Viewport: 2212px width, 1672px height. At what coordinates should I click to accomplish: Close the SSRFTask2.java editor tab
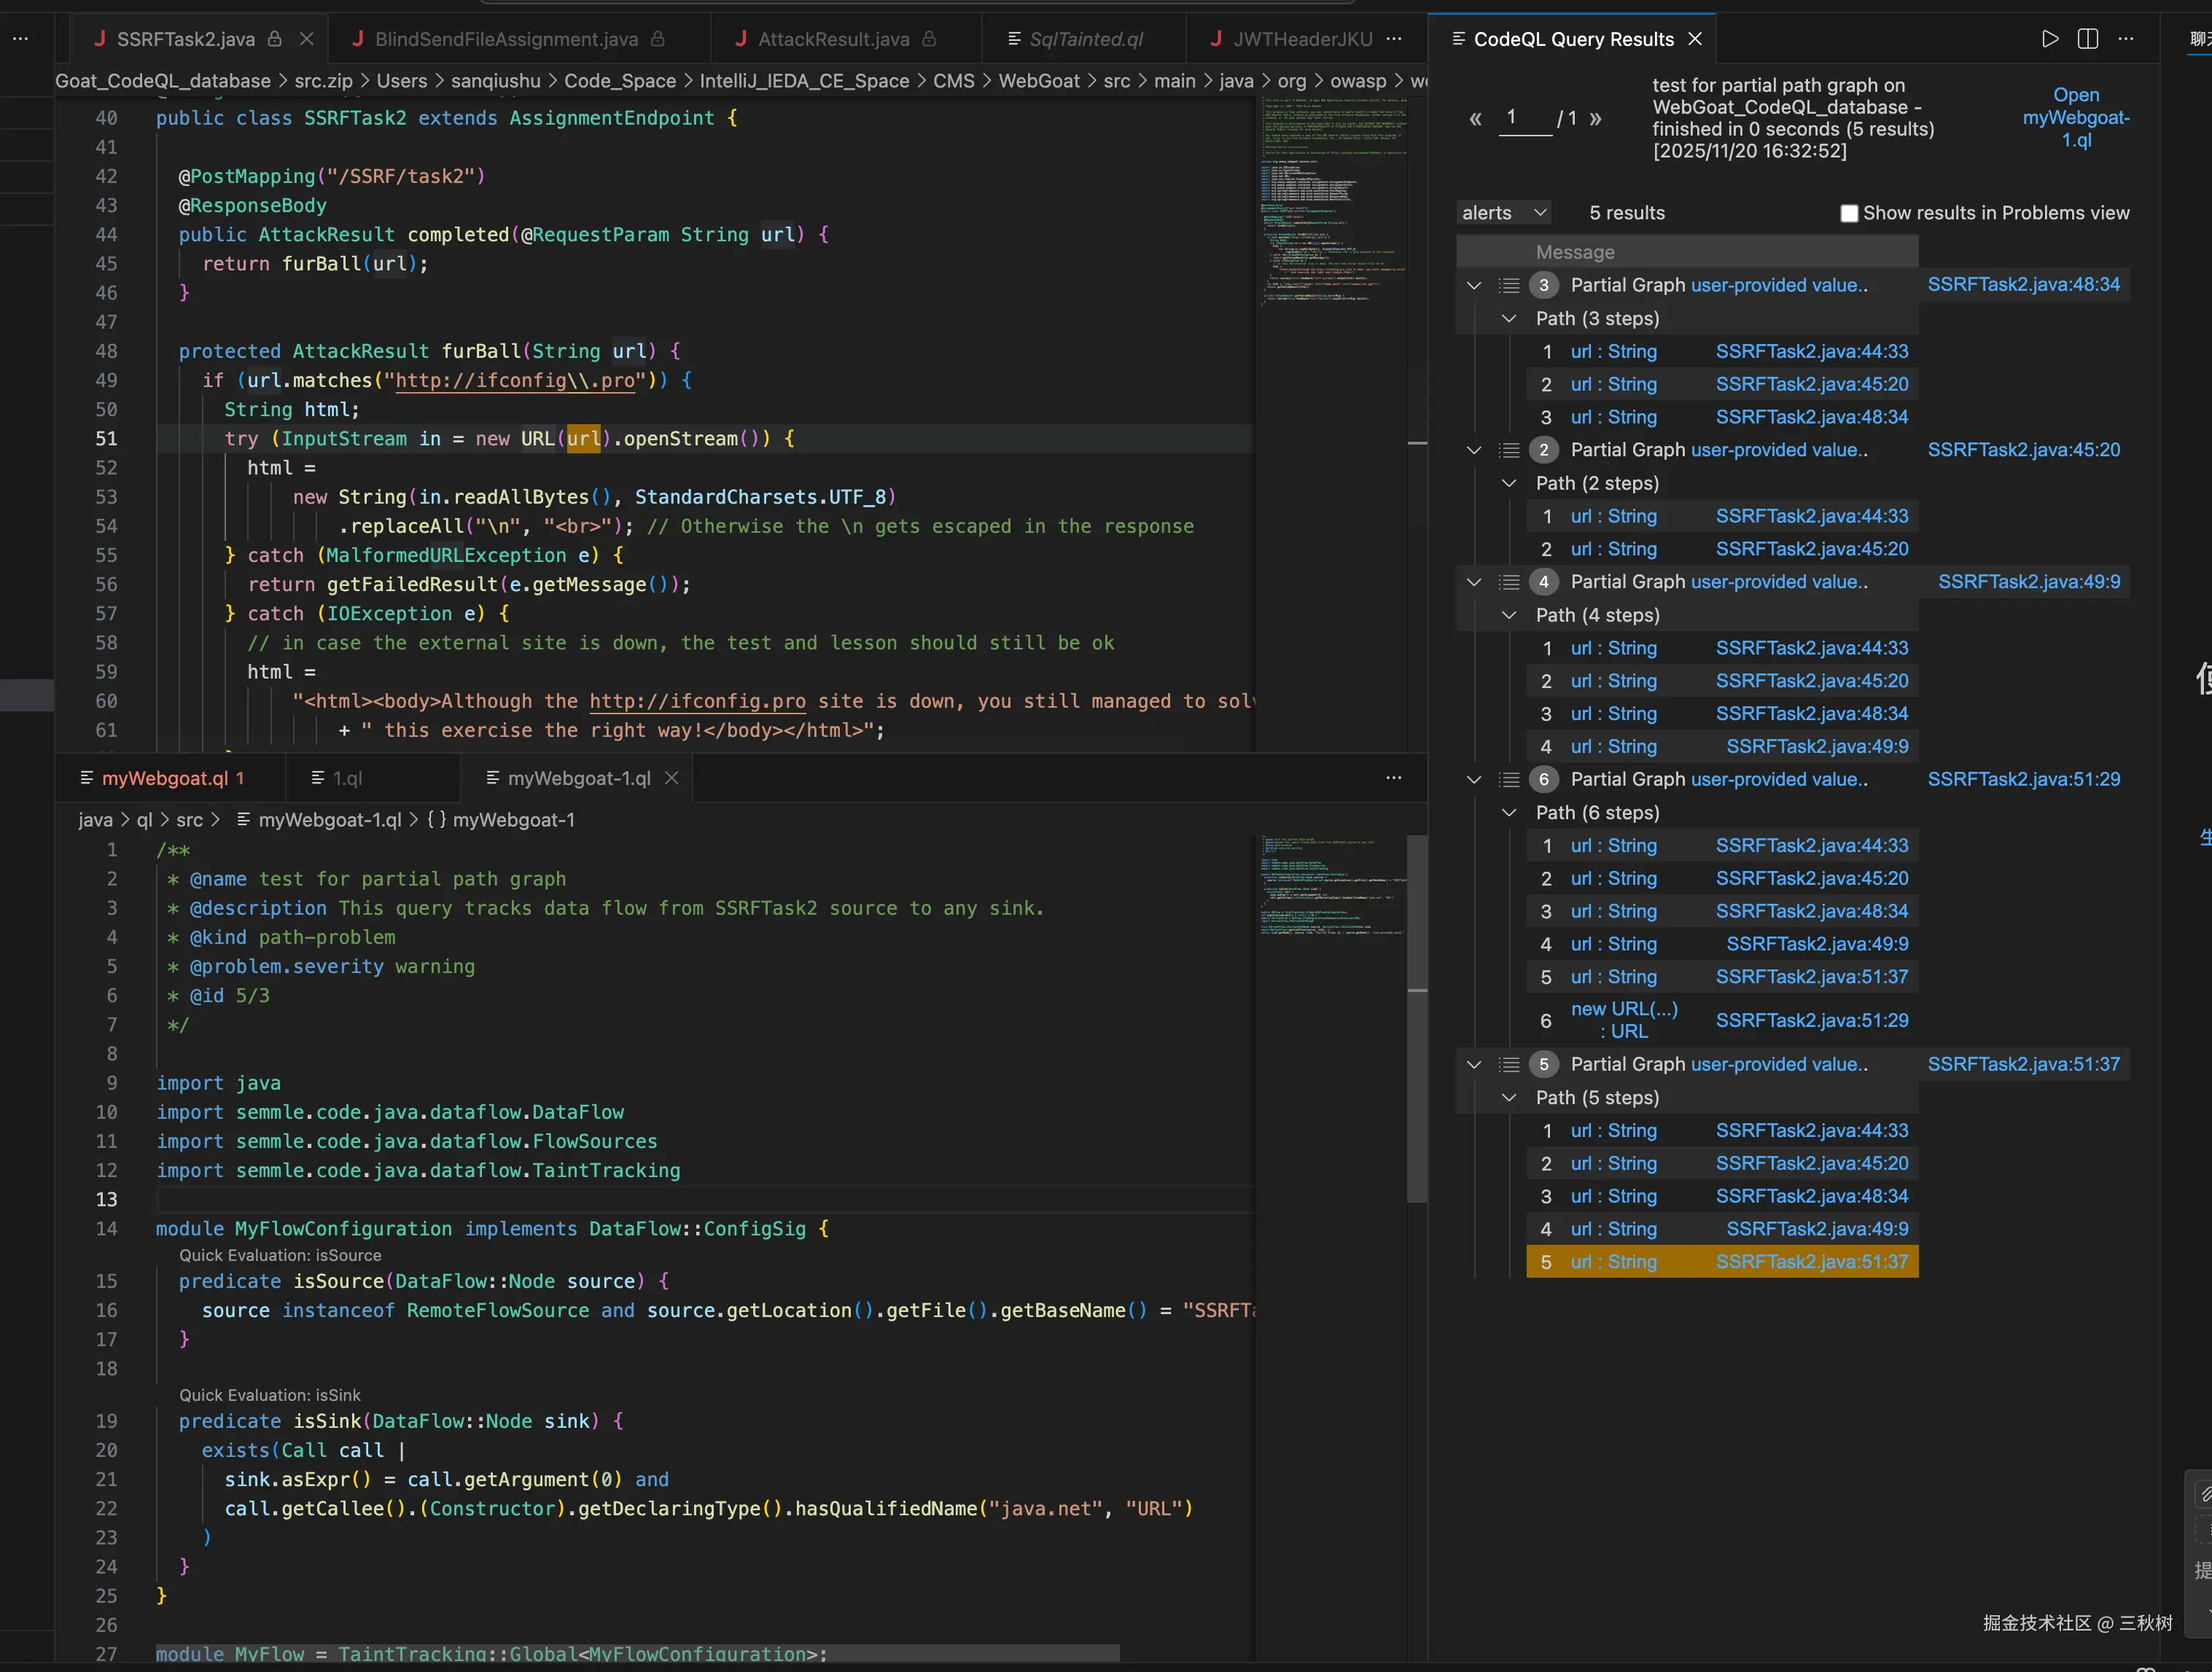point(307,39)
